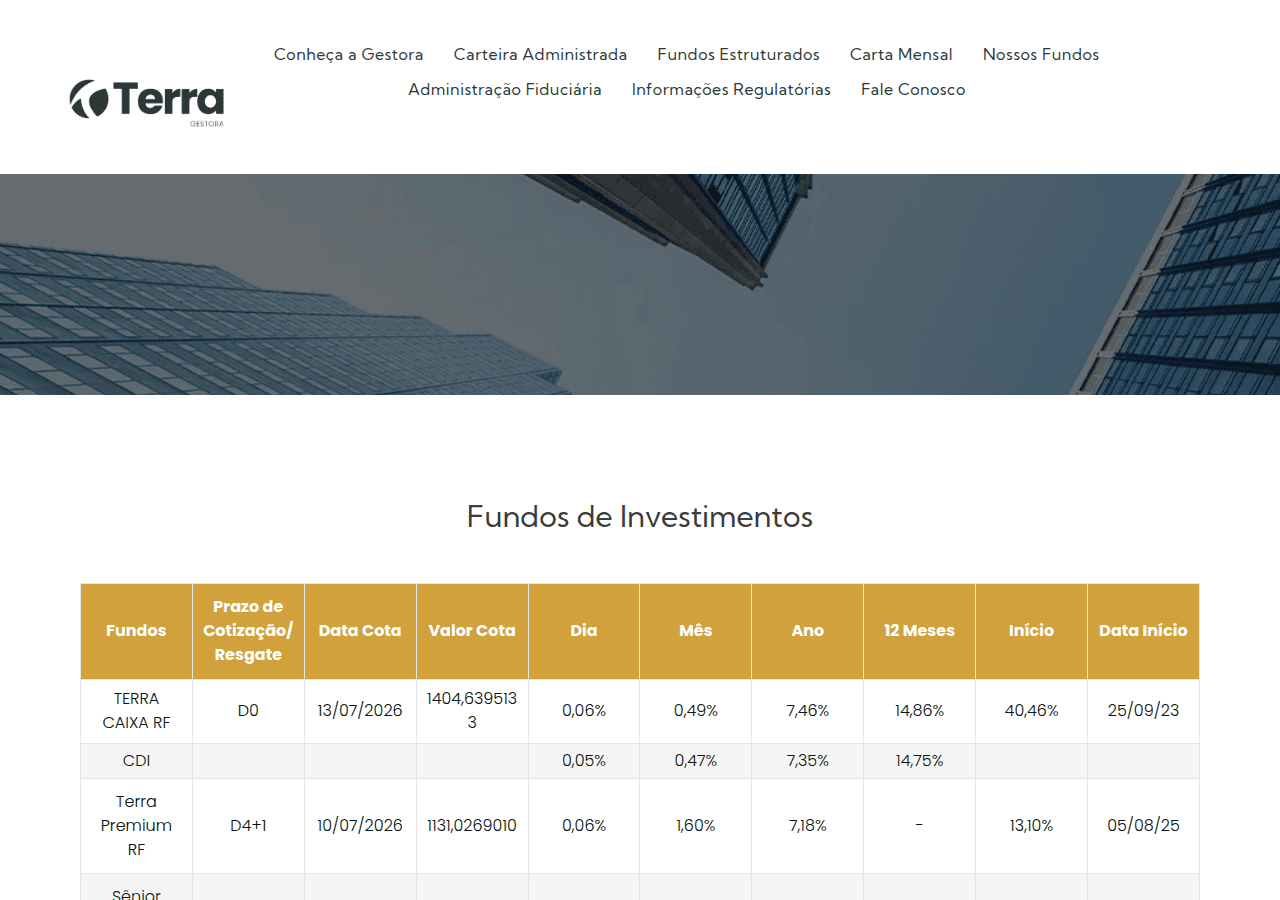Click the Fundos column header

tap(136, 631)
